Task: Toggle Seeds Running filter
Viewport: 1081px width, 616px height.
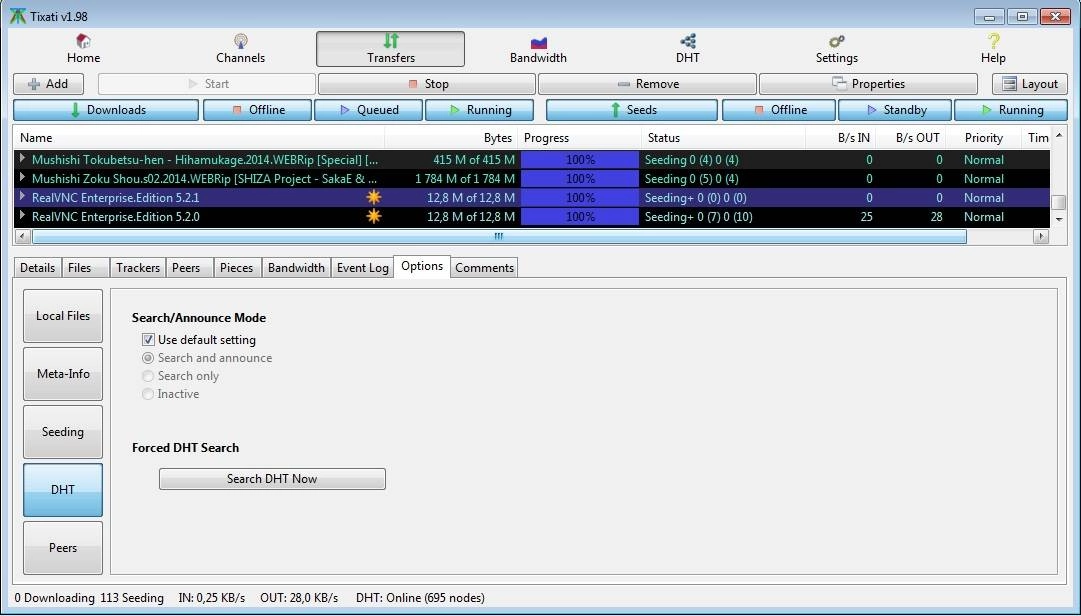Action: 1011,110
